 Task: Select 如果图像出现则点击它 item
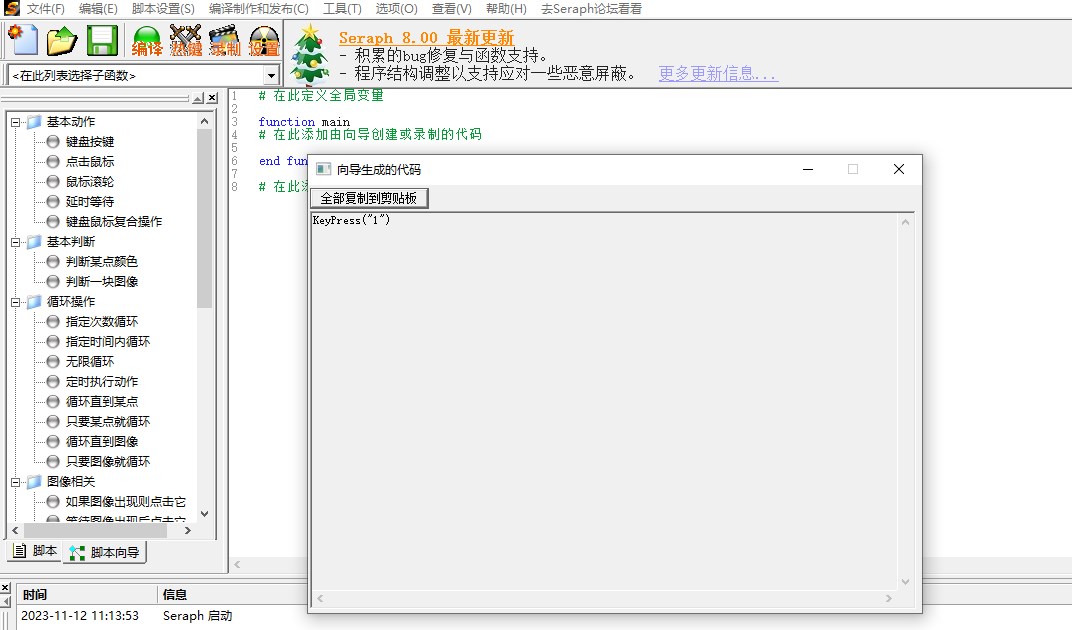click(125, 501)
